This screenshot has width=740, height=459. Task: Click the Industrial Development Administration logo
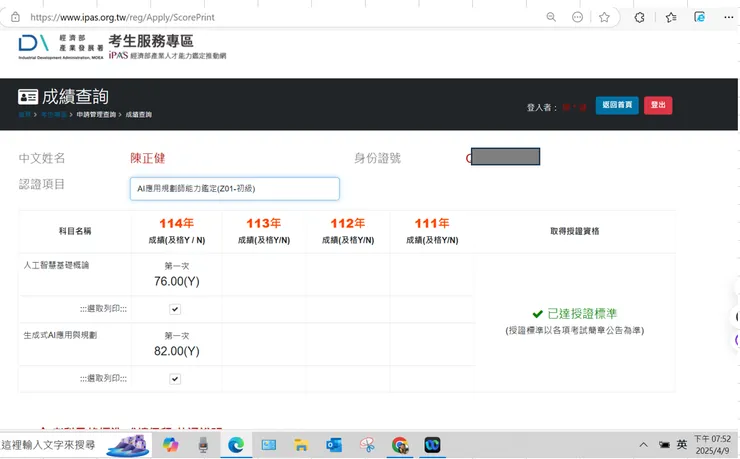tap(61, 47)
